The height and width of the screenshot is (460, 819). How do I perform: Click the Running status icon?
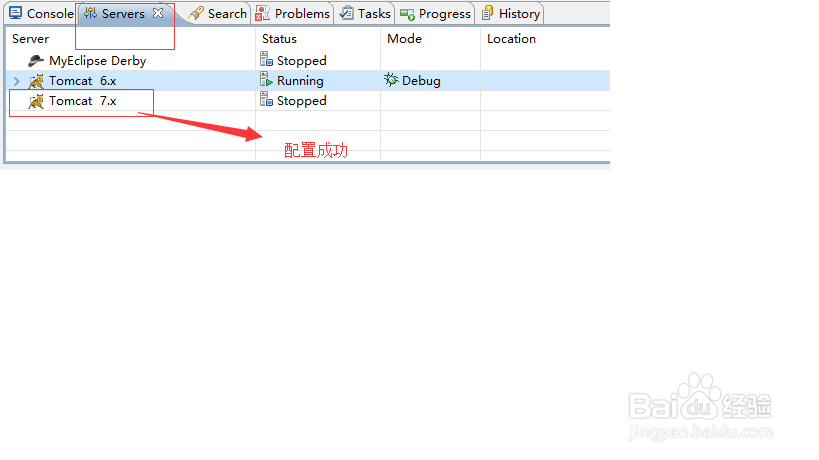[266, 79]
